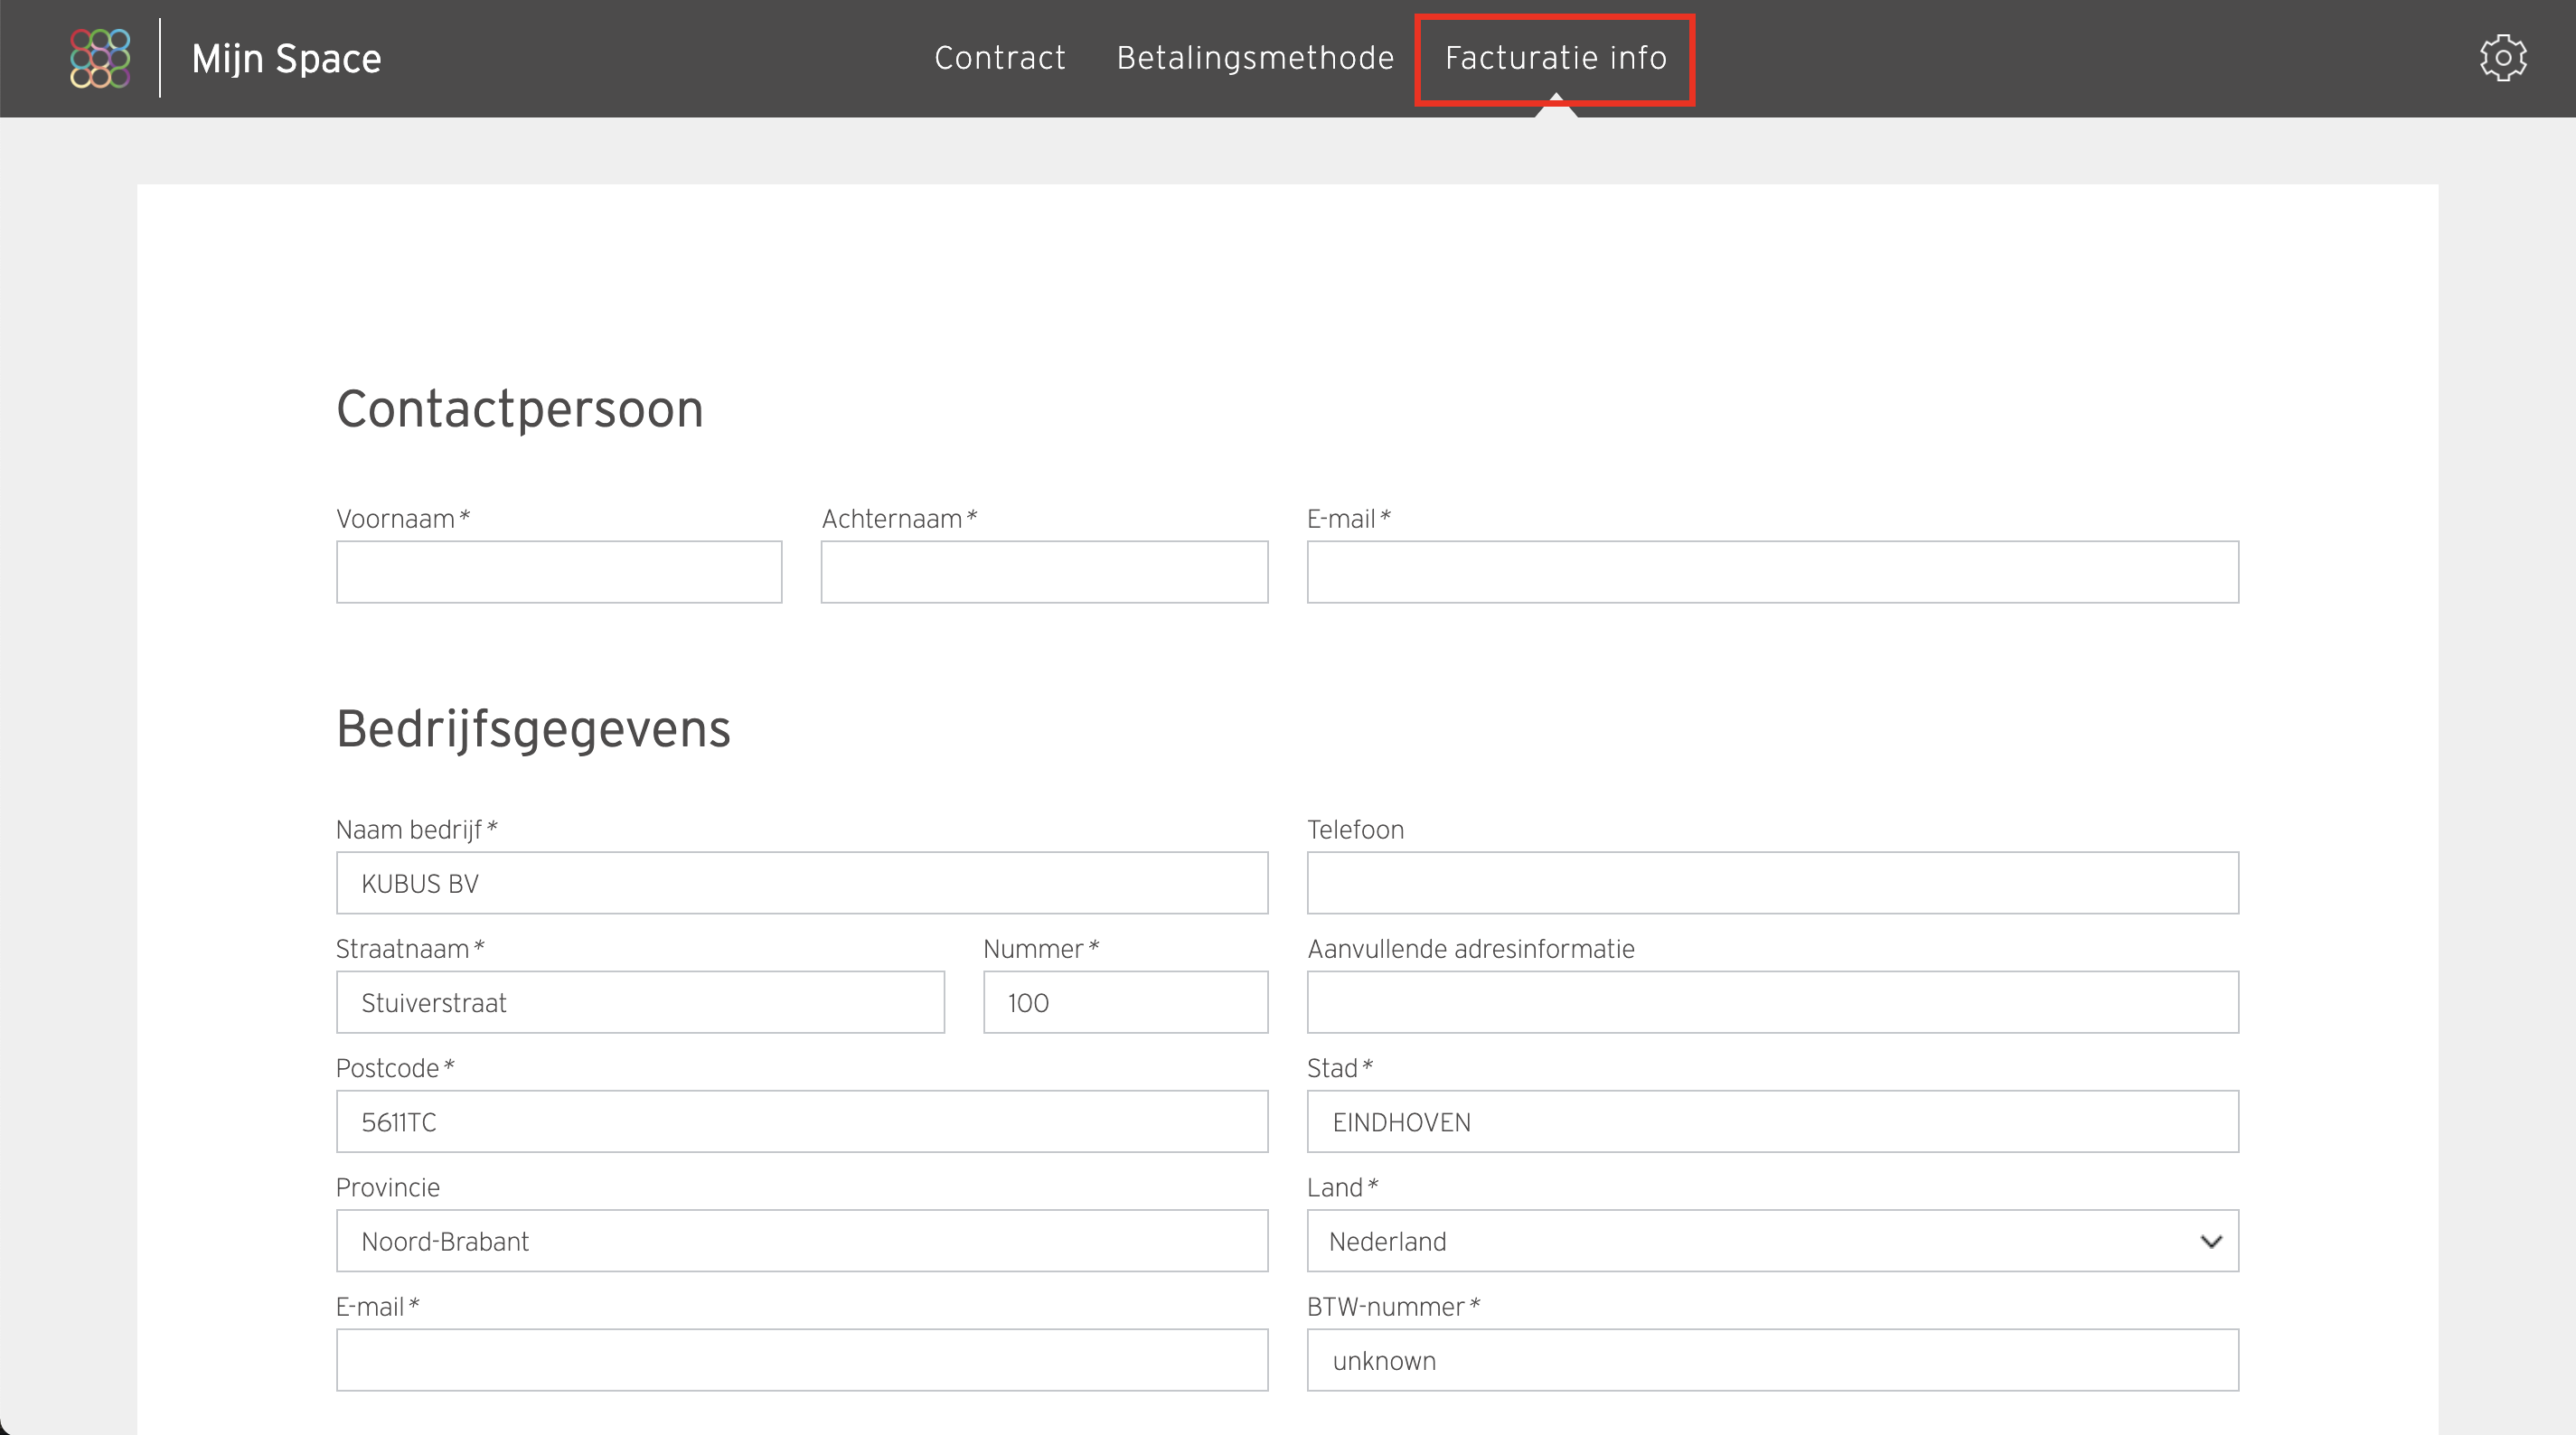Click the colorful circles logo icon
The height and width of the screenshot is (1435, 2576).
click(x=100, y=58)
